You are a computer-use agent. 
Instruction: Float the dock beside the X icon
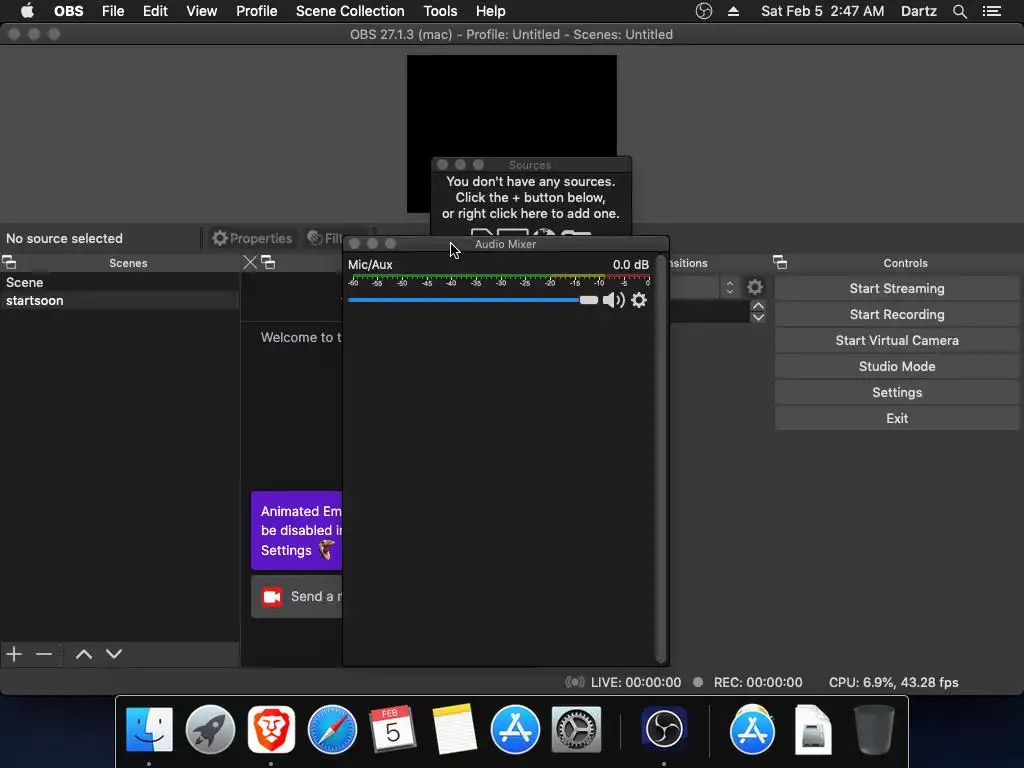click(x=268, y=263)
